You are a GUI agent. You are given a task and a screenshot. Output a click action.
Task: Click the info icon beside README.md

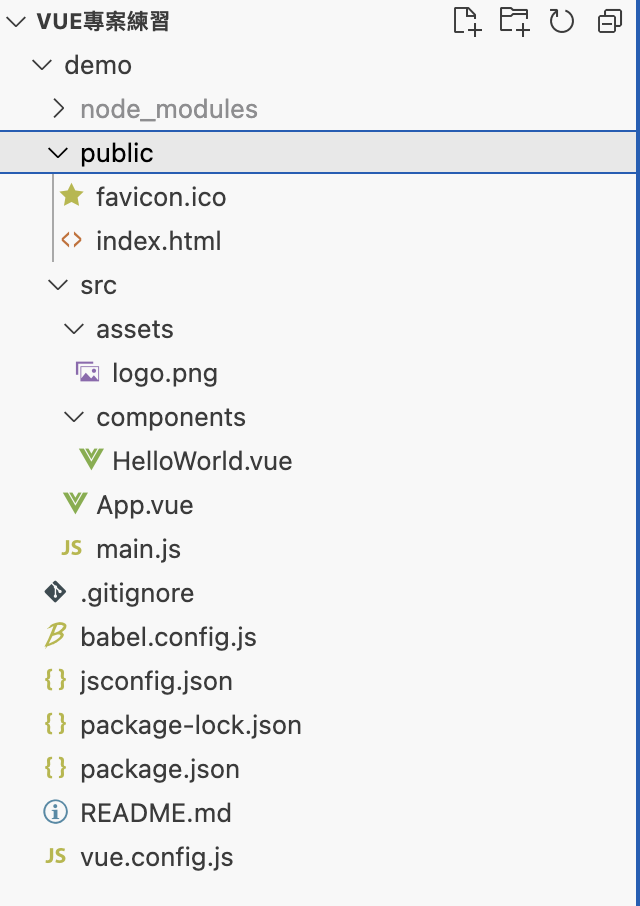56,812
